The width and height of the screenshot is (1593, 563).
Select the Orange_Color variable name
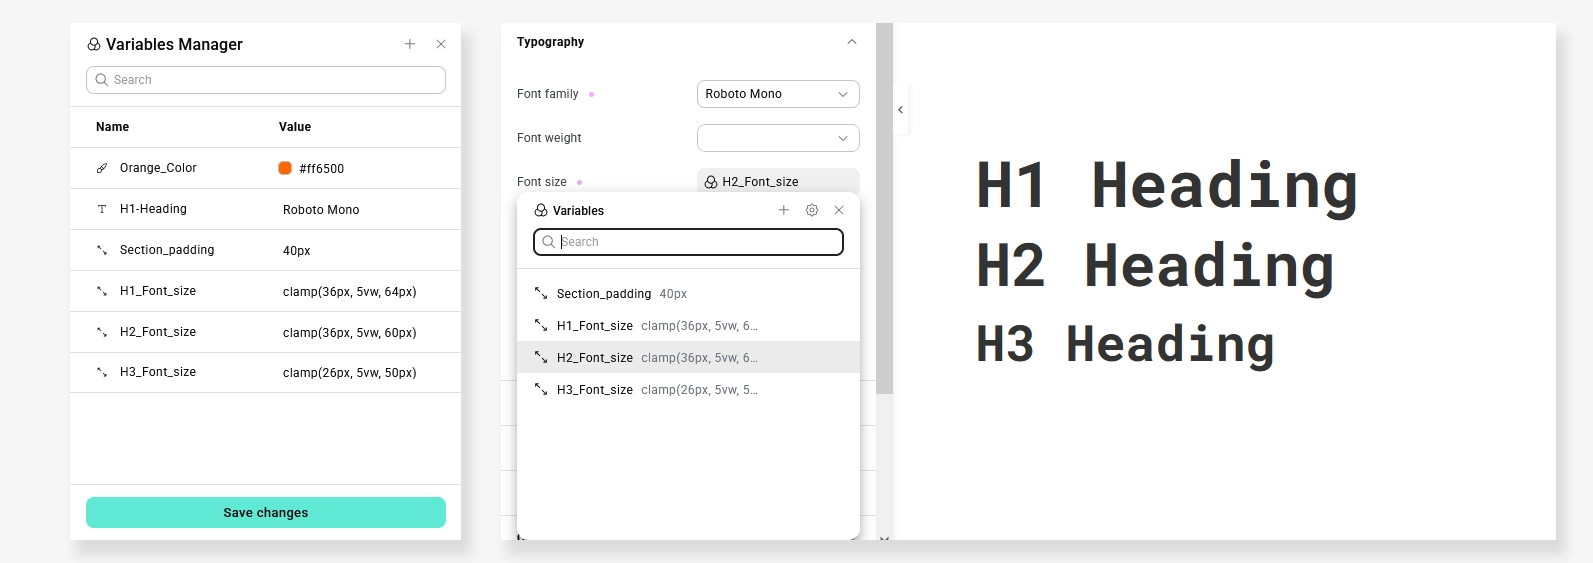coord(158,168)
